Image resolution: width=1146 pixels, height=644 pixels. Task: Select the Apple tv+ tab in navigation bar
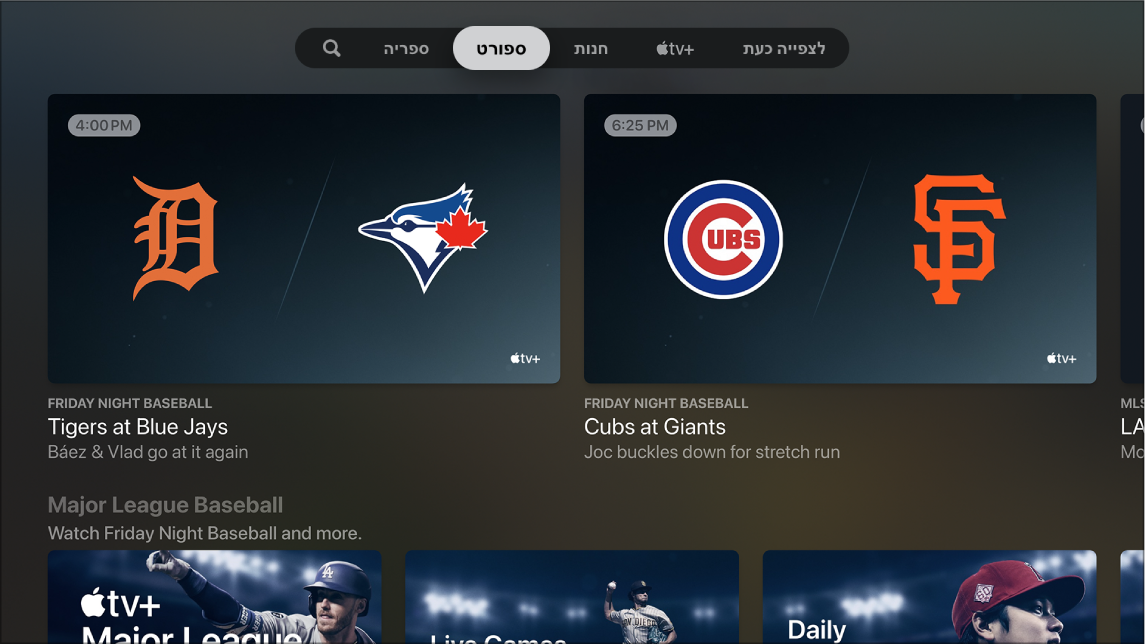point(675,48)
